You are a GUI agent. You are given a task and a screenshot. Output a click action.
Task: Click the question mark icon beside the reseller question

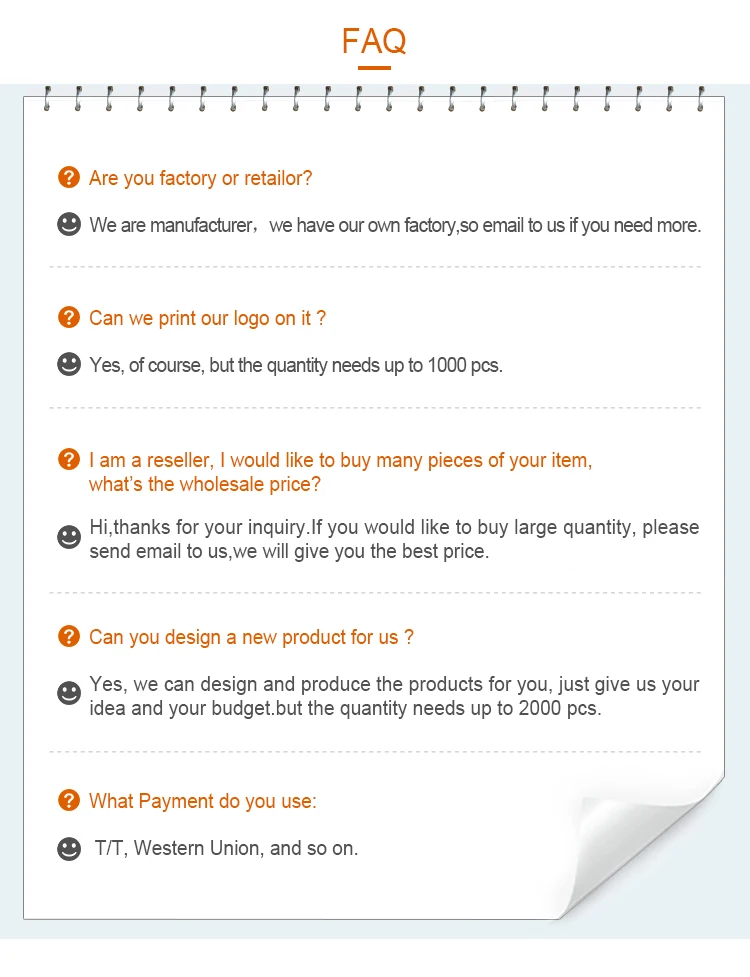point(69,460)
